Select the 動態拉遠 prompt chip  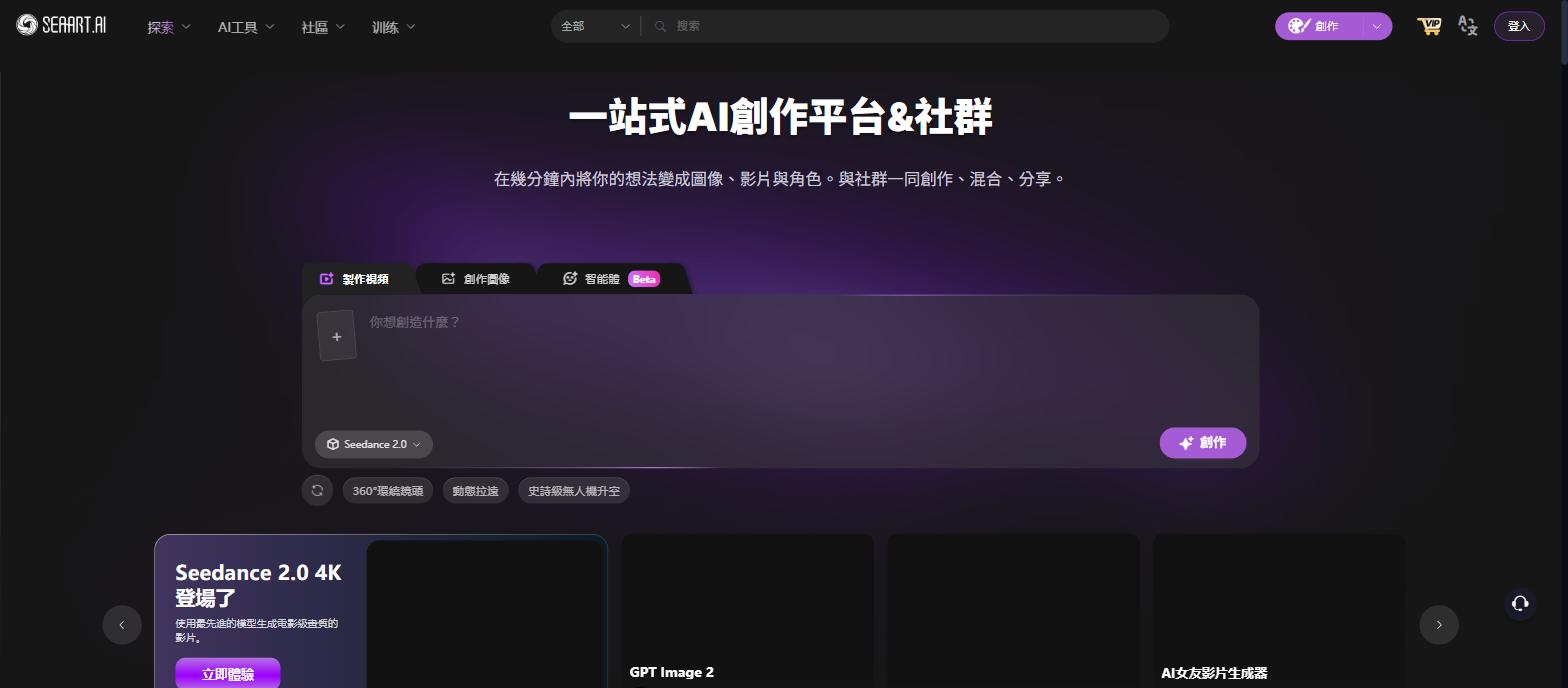[x=475, y=490]
